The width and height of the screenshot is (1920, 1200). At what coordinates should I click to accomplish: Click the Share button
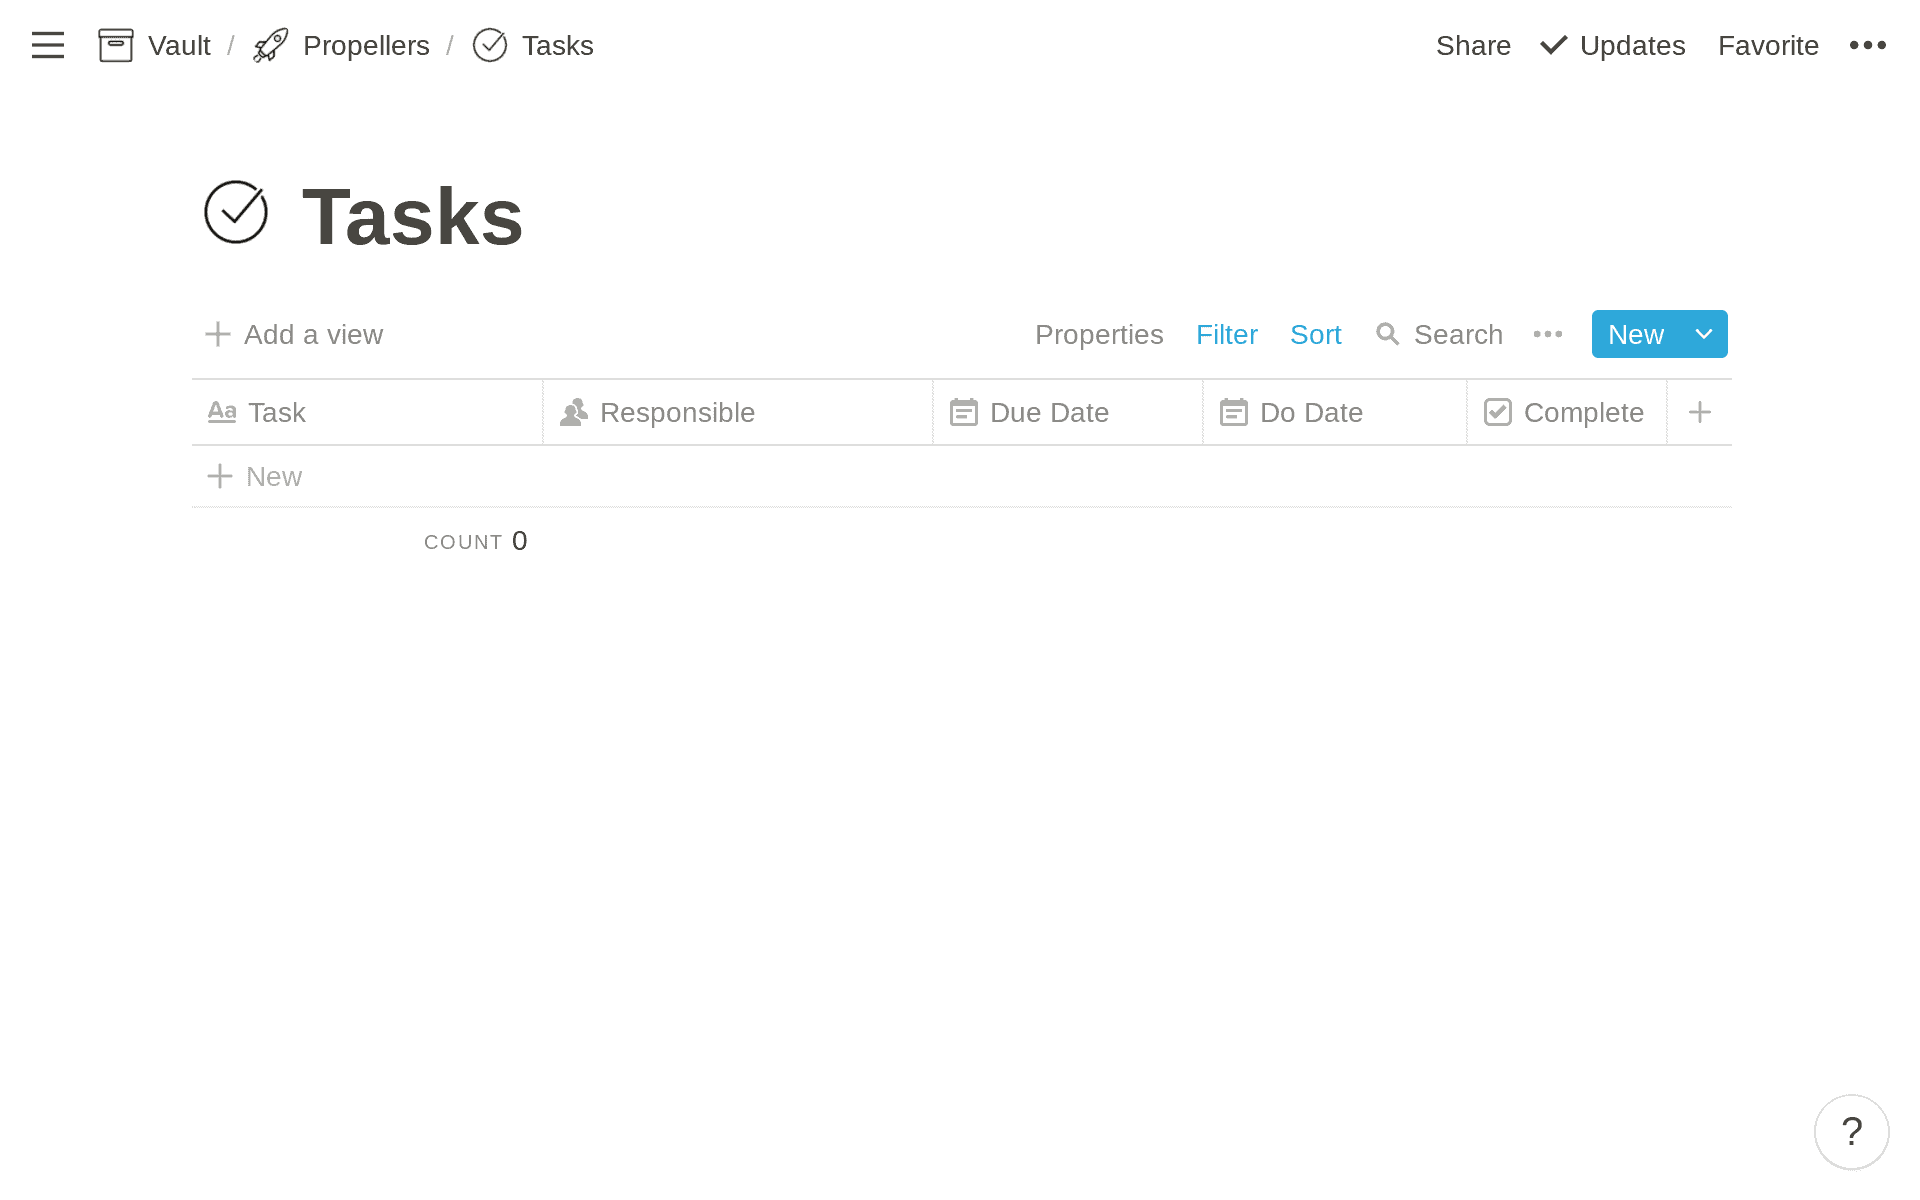coord(1473,45)
